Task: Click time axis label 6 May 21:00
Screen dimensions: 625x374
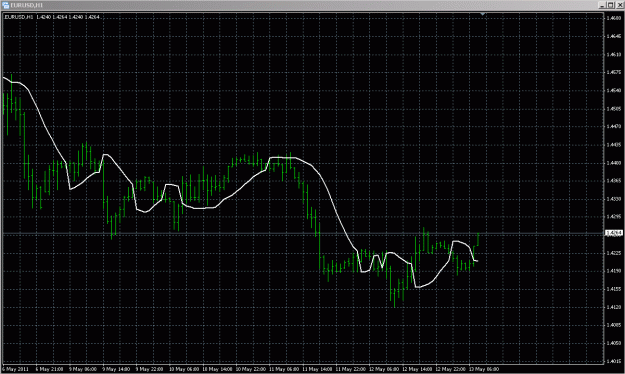Action: (49, 369)
